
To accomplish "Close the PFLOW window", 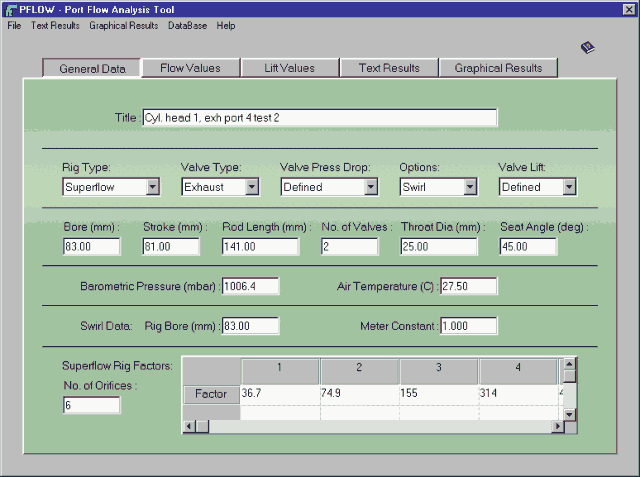I will (629, 10).
